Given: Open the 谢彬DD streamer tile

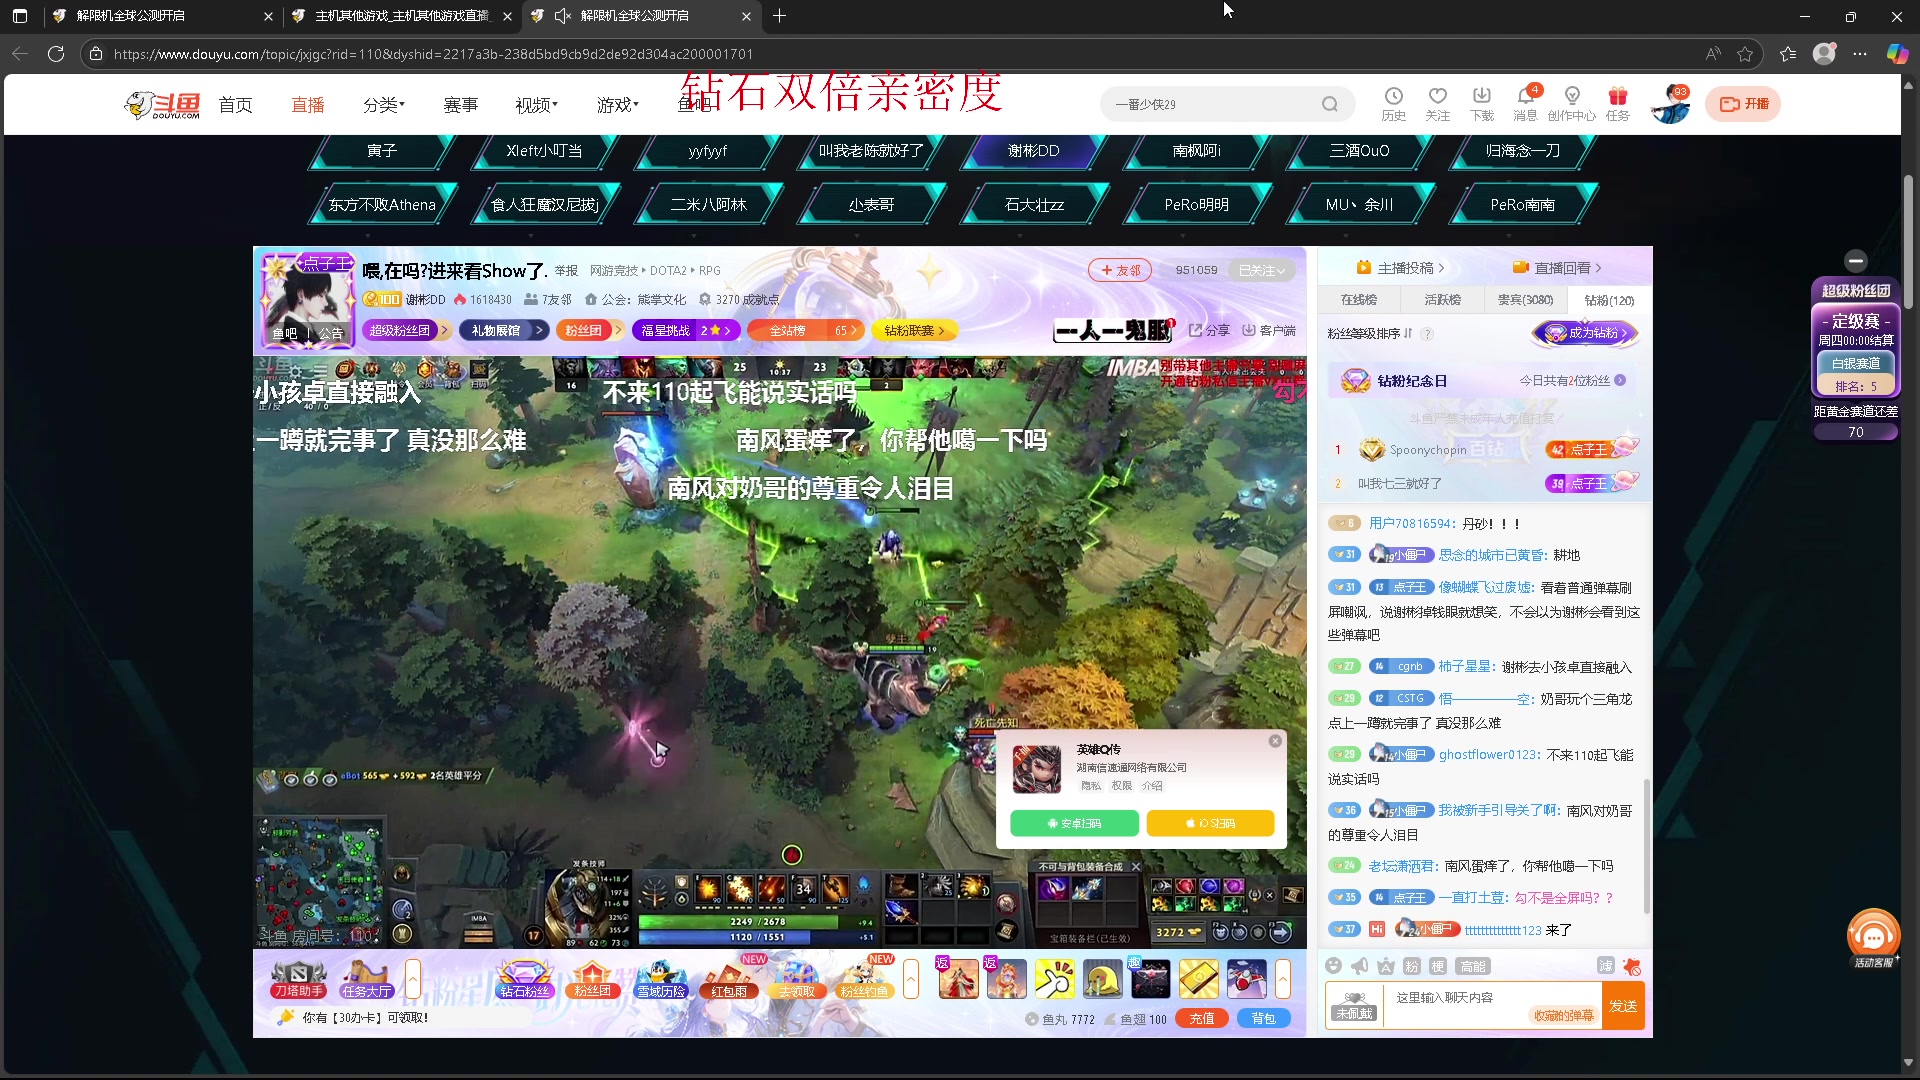Looking at the screenshot, I should (1034, 151).
